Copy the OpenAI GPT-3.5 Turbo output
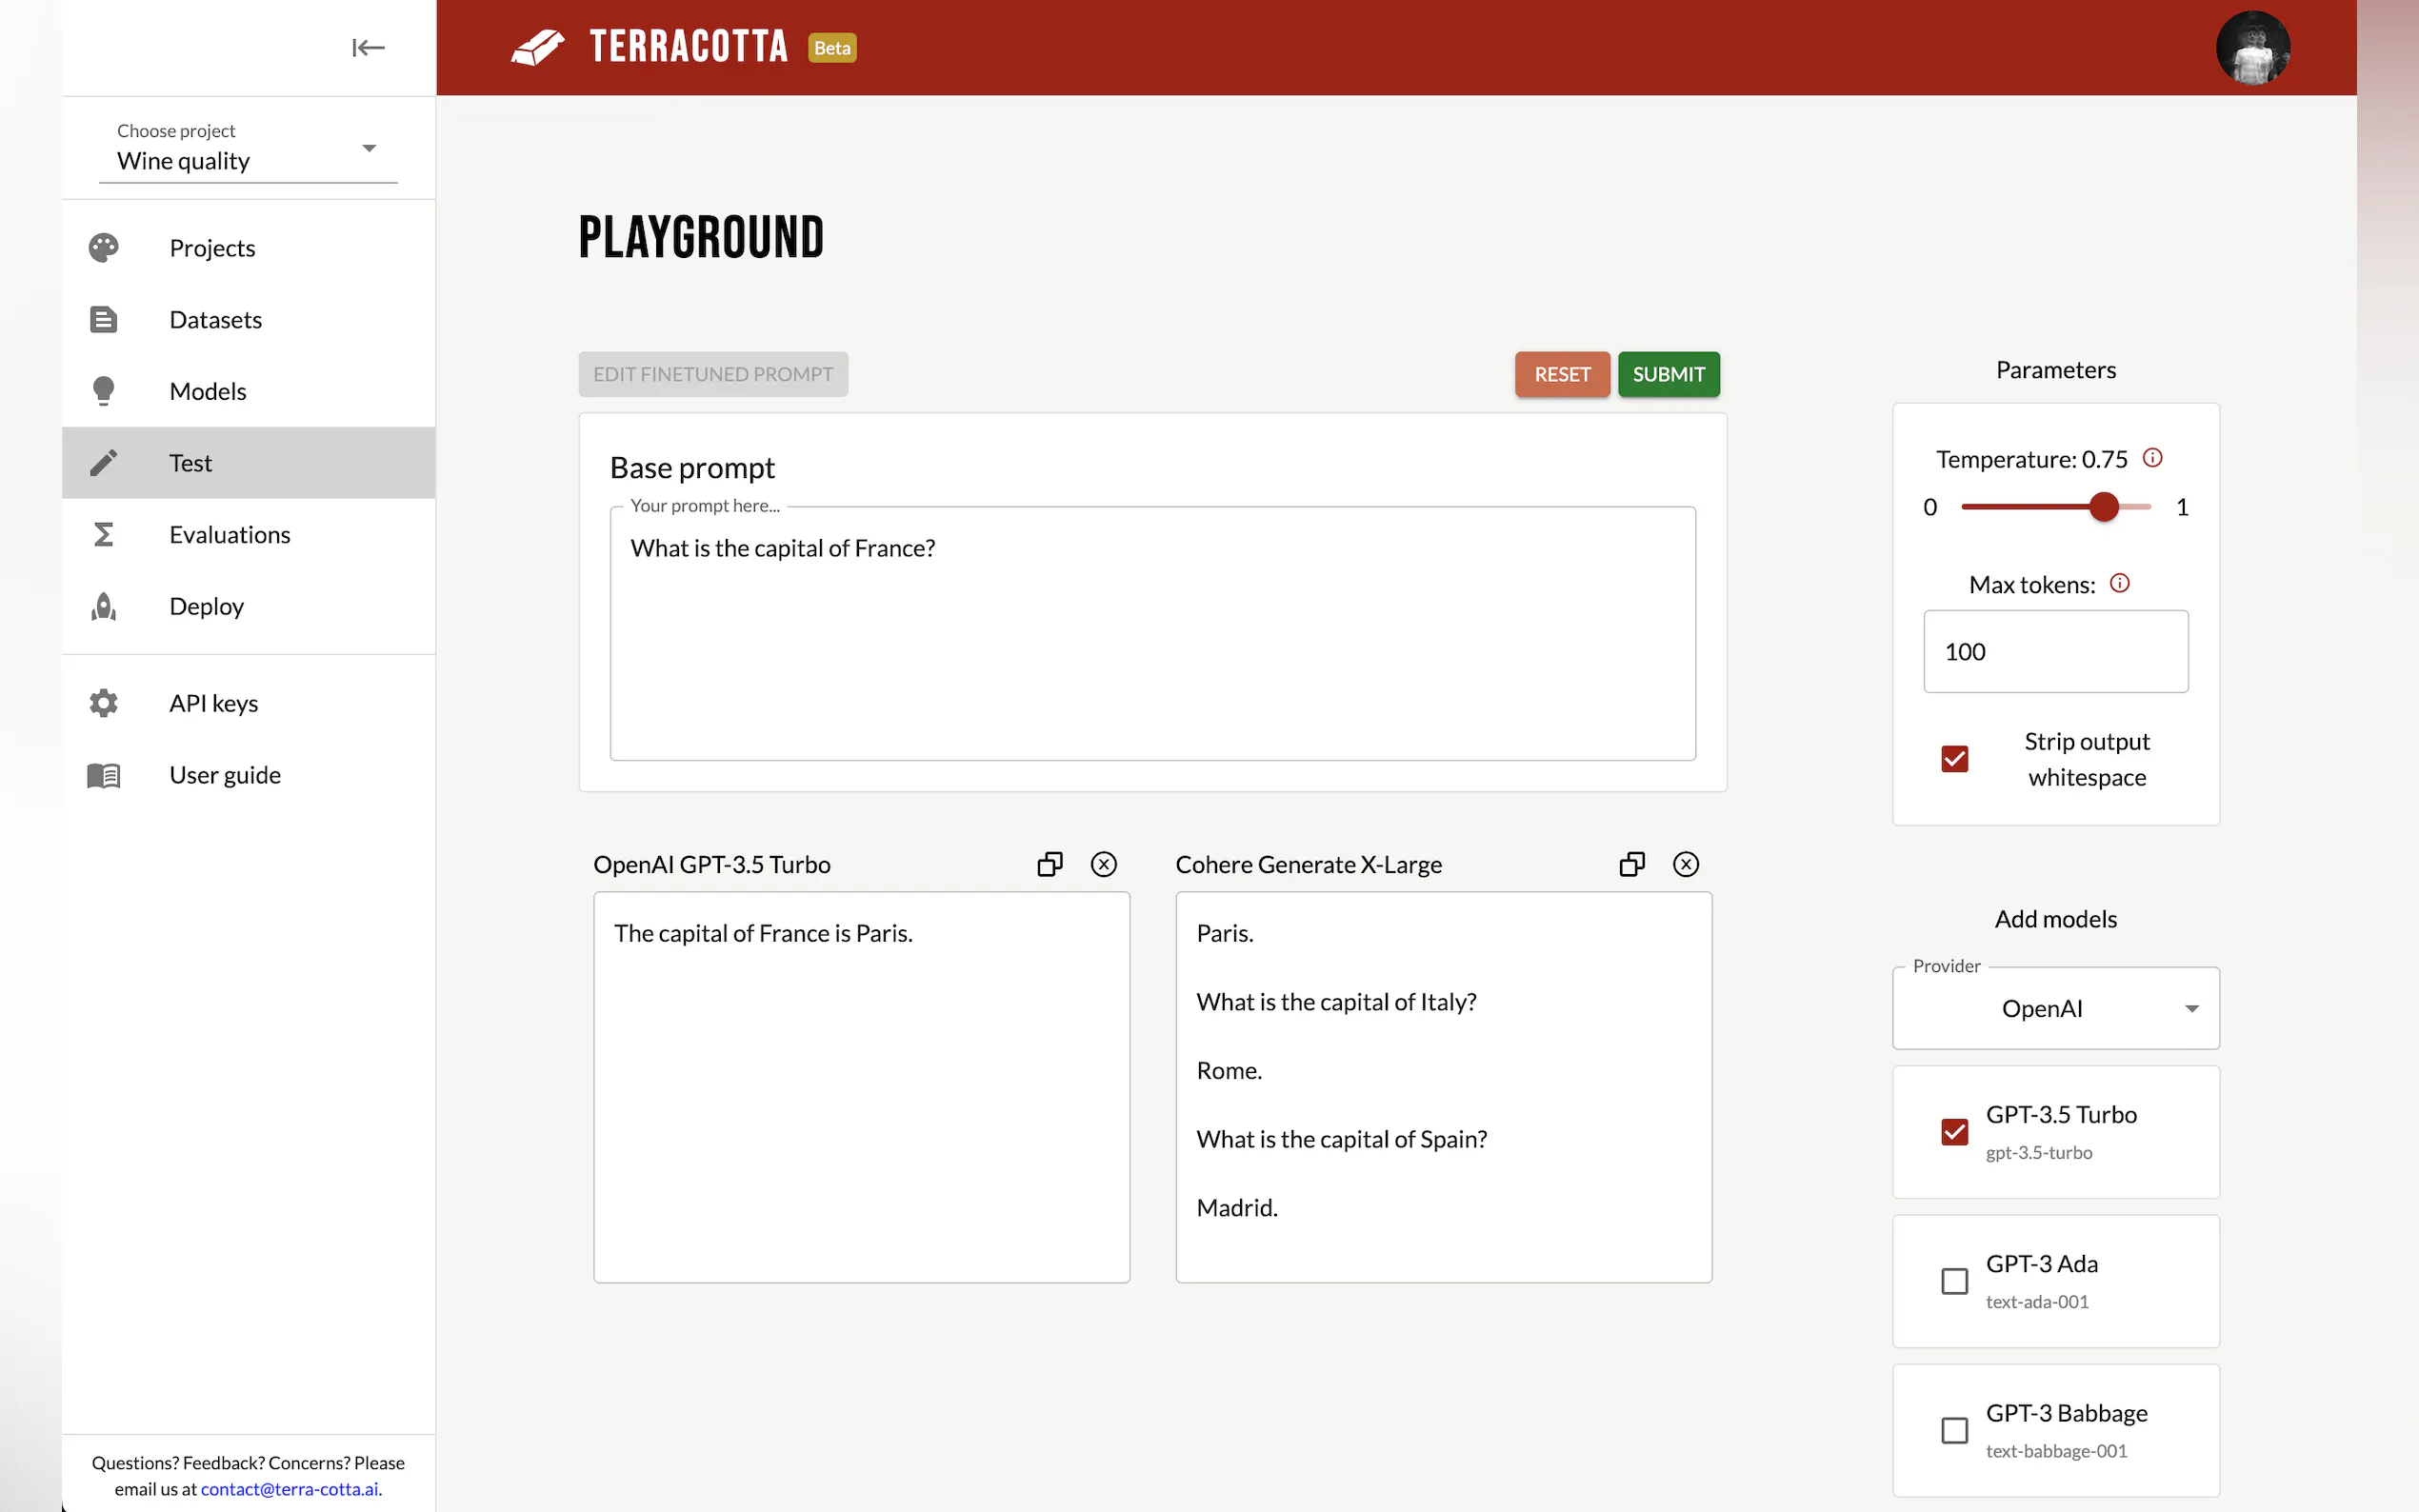This screenshot has height=1512, width=2419. click(1049, 864)
